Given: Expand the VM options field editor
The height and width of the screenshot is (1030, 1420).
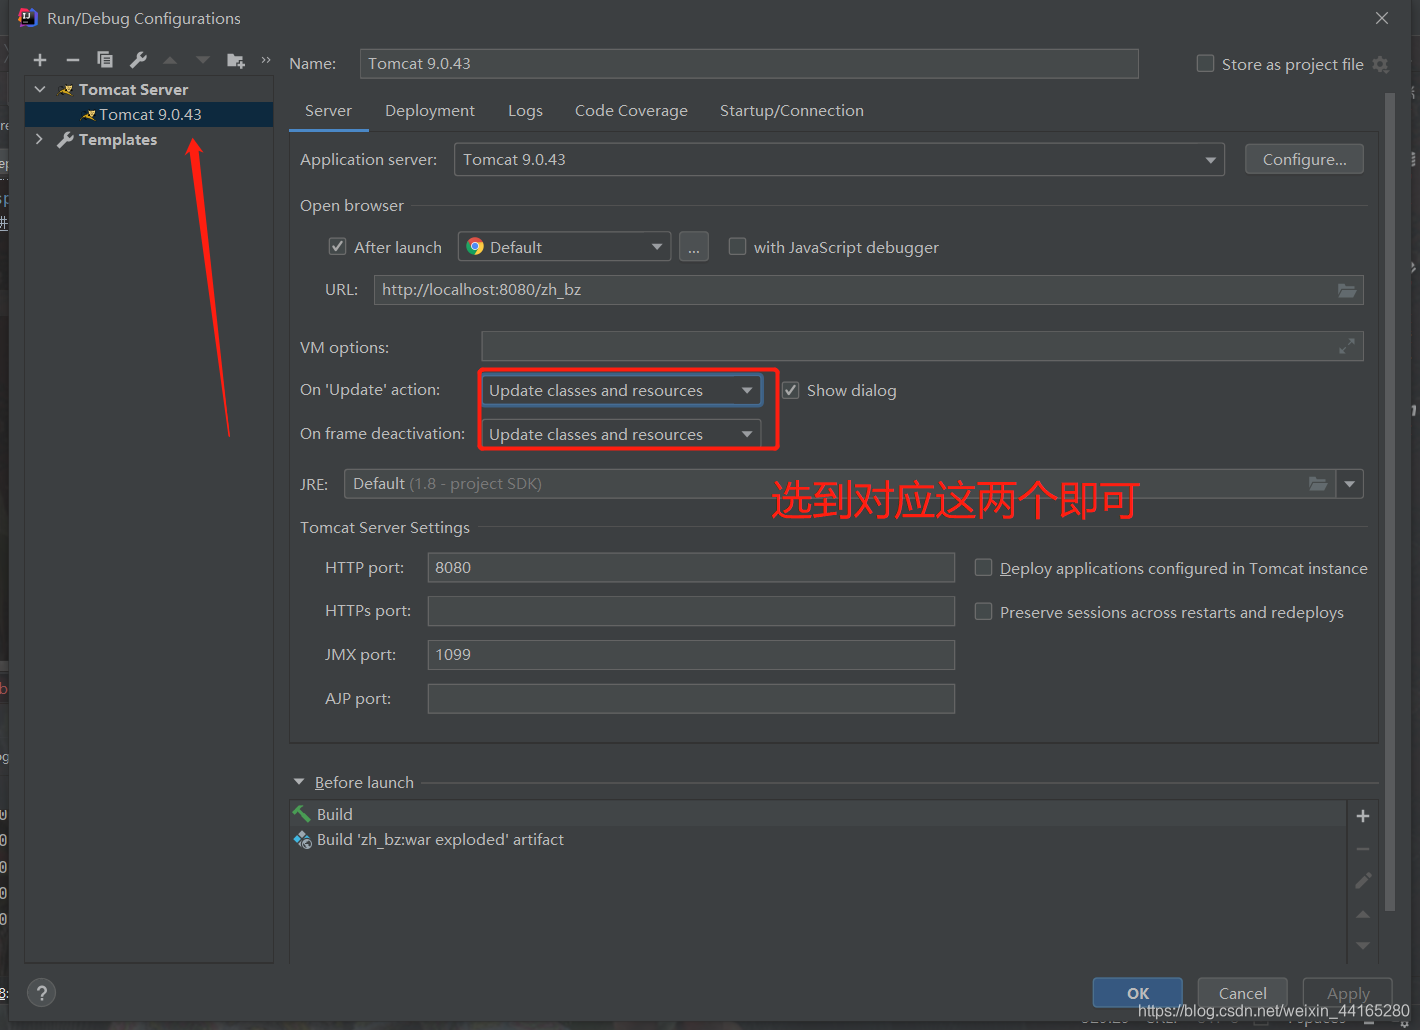Looking at the screenshot, I should coord(1347,346).
